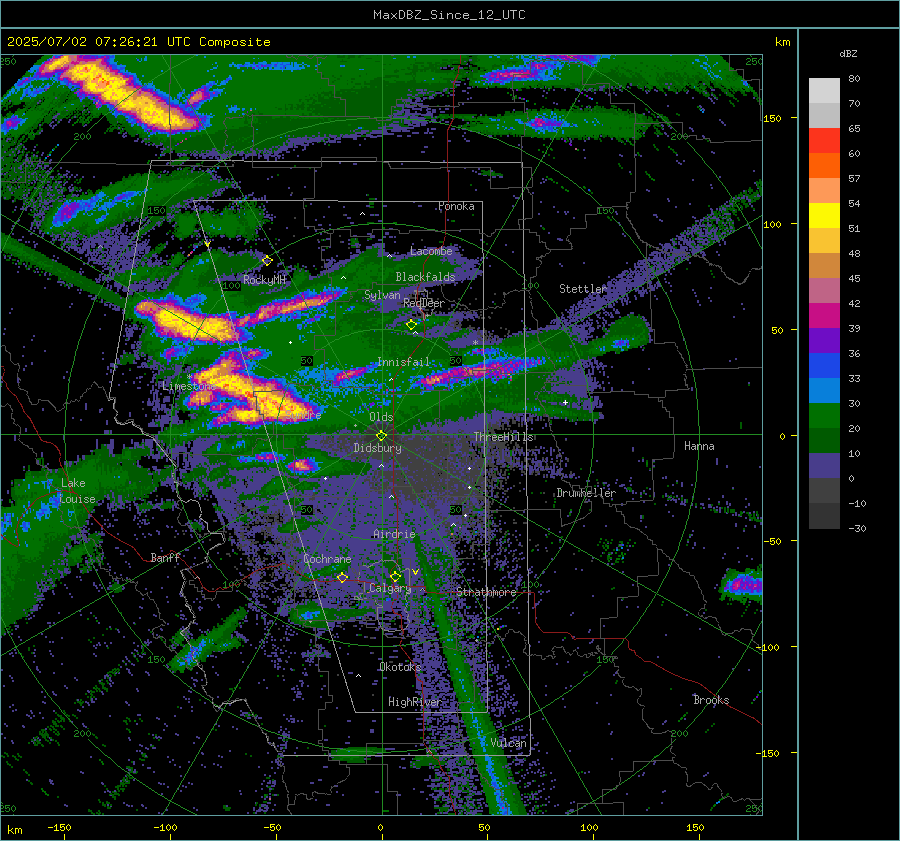The width and height of the screenshot is (900, 841).
Task: Click the Strathmore label
Action: (486, 592)
